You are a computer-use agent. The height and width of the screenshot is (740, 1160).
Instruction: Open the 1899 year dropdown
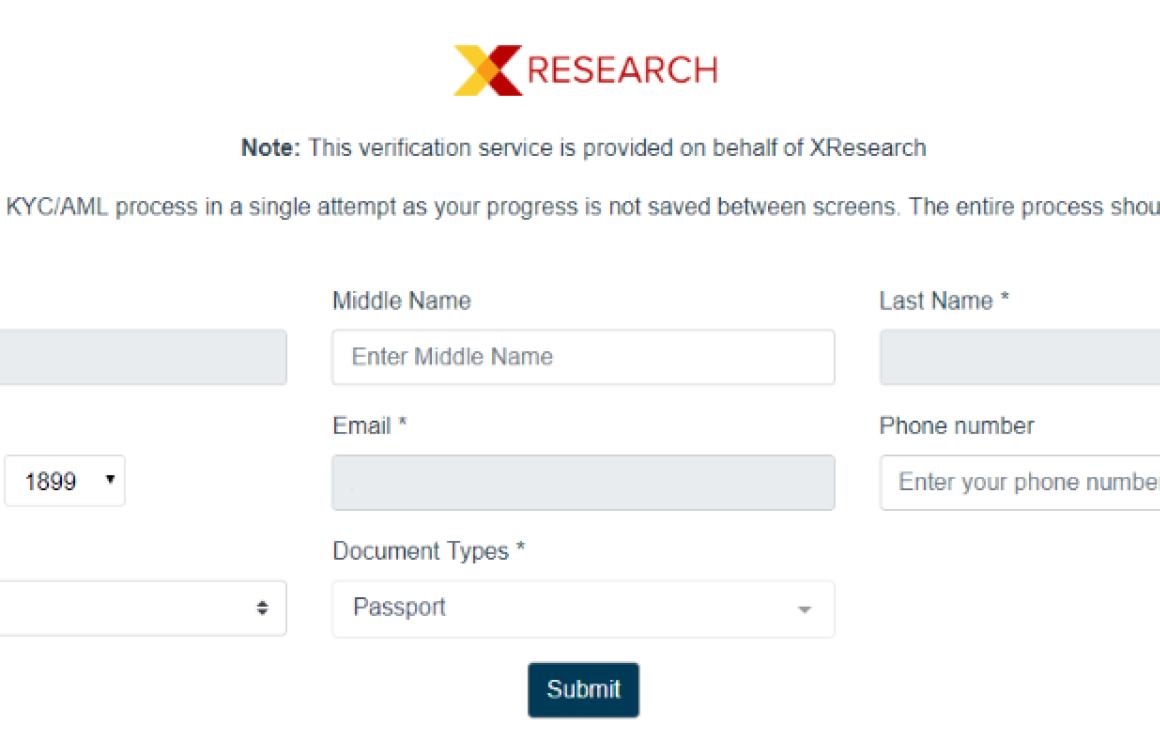pos(65,481)
